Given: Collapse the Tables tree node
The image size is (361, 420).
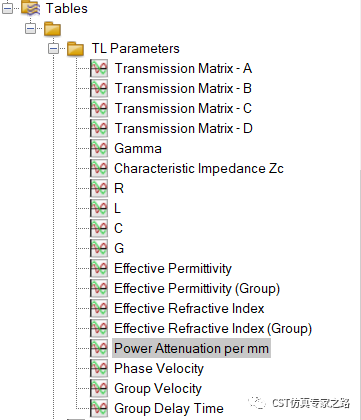Looking at the screenshot, I should [7, 8].
